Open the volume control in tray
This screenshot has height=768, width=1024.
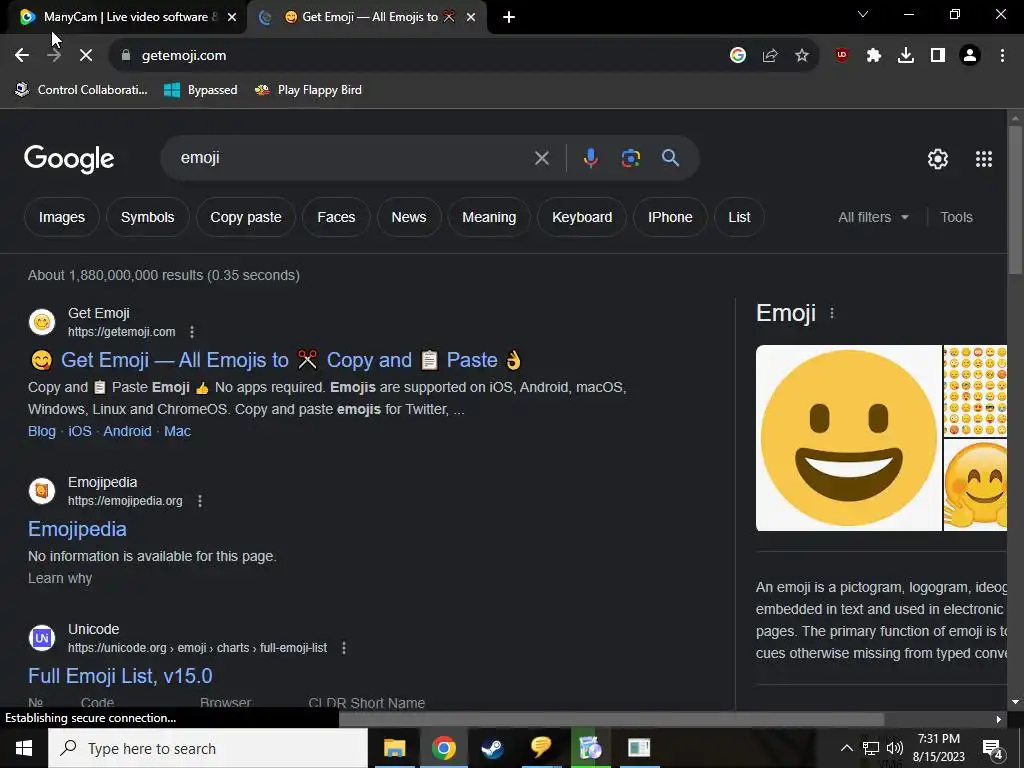coord(895,748)
